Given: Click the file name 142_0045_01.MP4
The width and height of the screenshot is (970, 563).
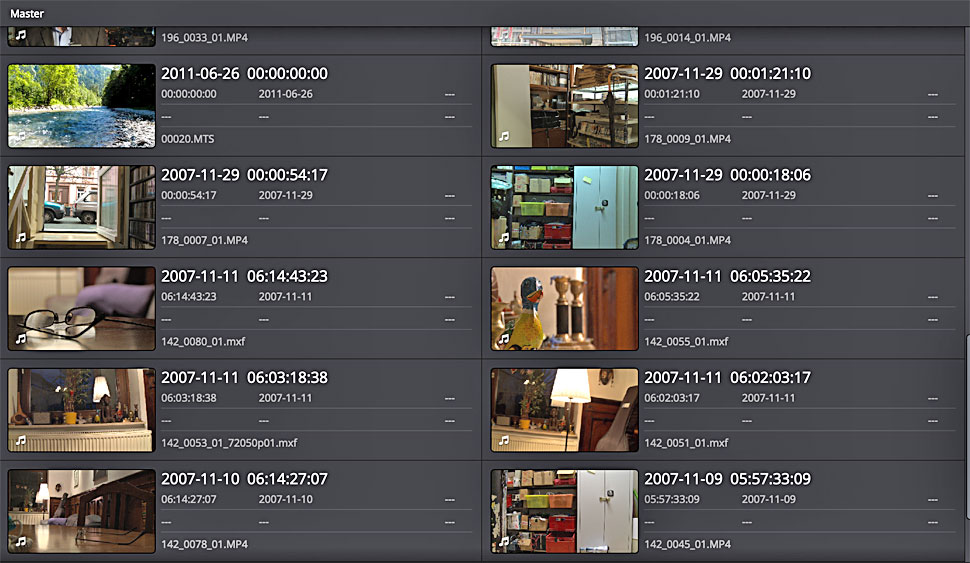Looking at the screenshot, I should coord(687,544).
